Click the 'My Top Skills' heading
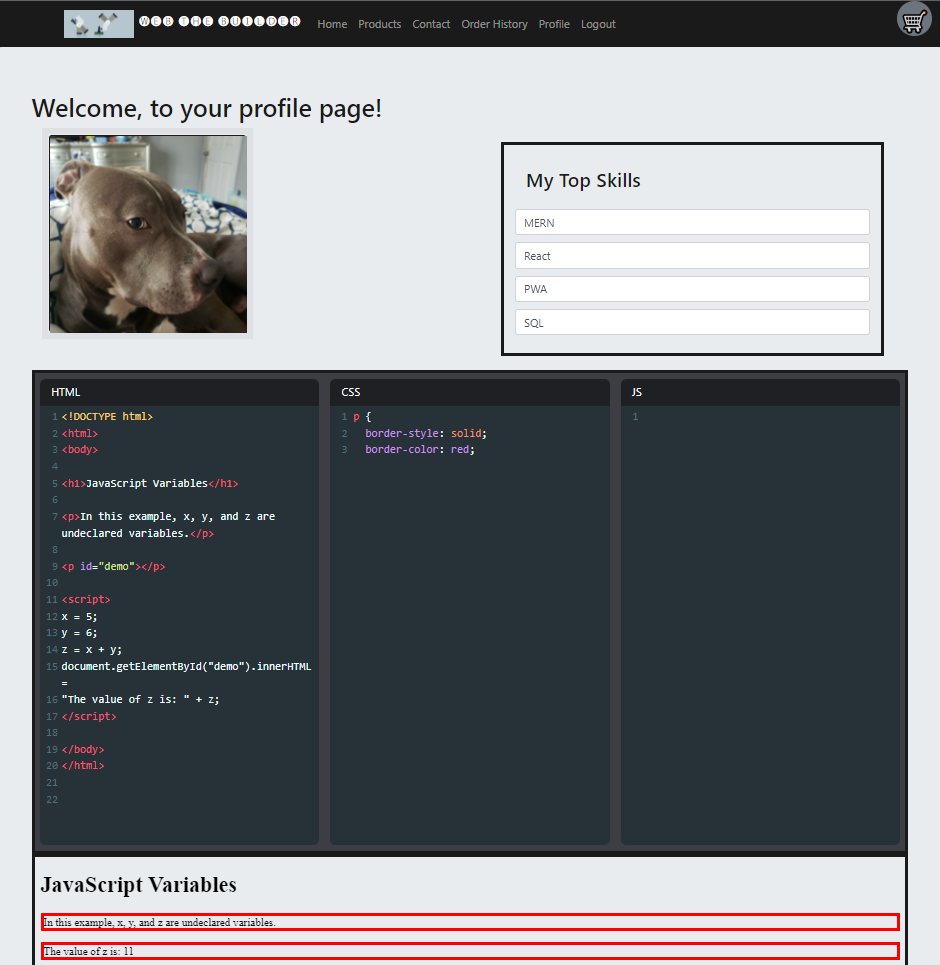 (x=583, y=180)
